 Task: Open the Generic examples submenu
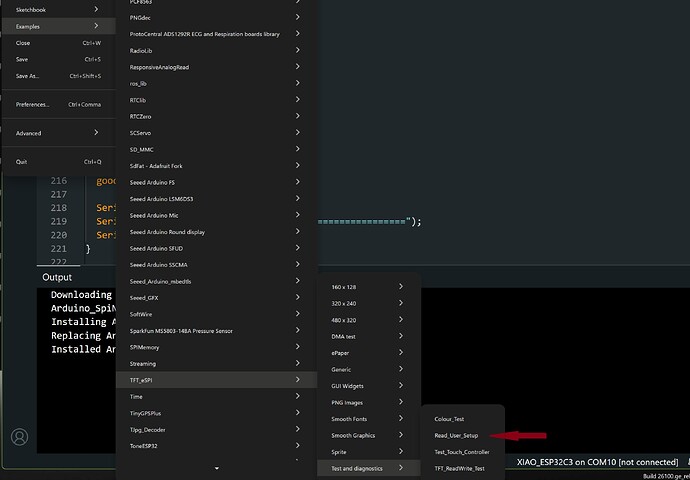tap(369, 370)
